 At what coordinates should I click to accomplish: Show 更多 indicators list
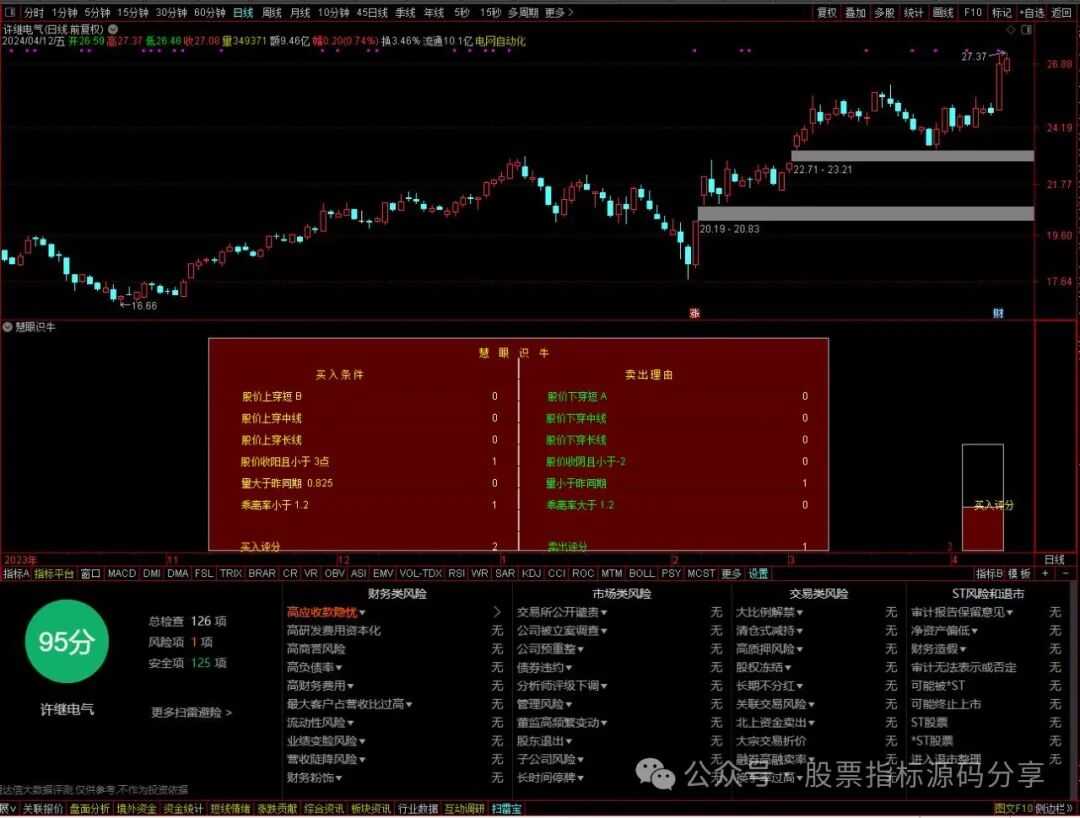(731, 573)
